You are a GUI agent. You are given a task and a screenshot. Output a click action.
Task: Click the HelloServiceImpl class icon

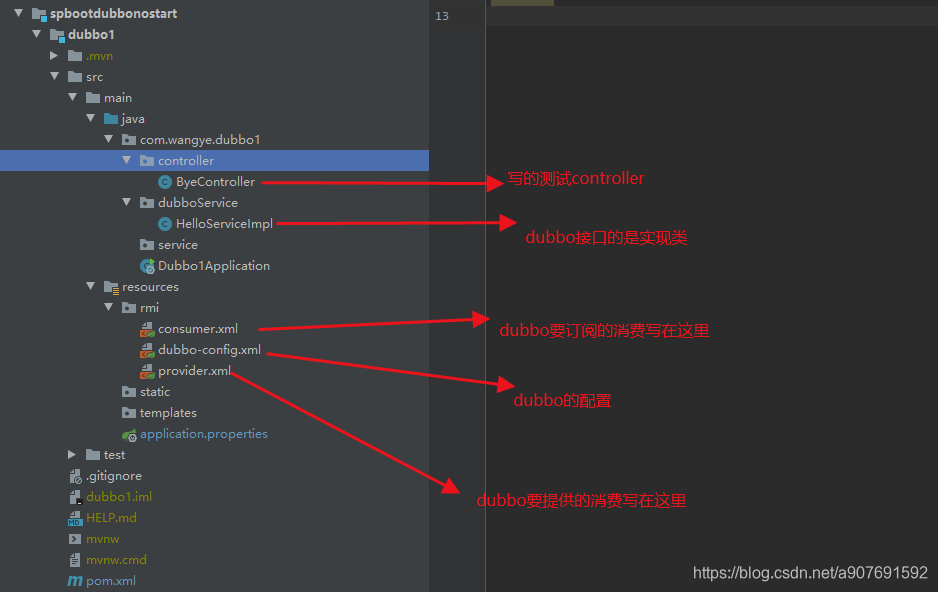pyautogui.click(x=165, y=224)
